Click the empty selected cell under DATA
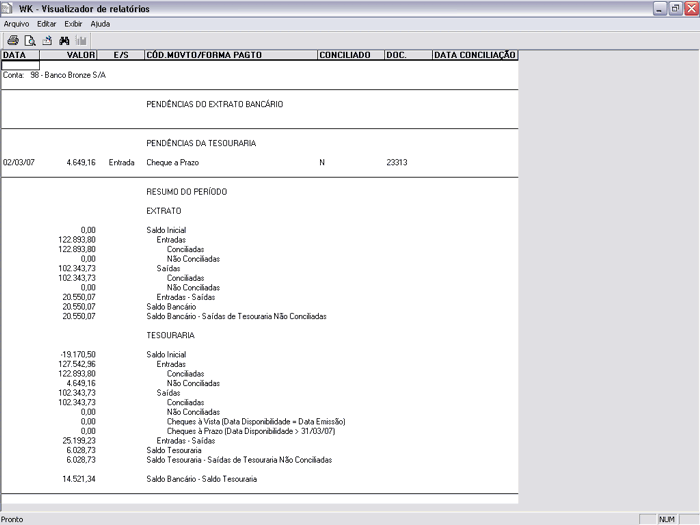700x525 pixels. (20, 65)
